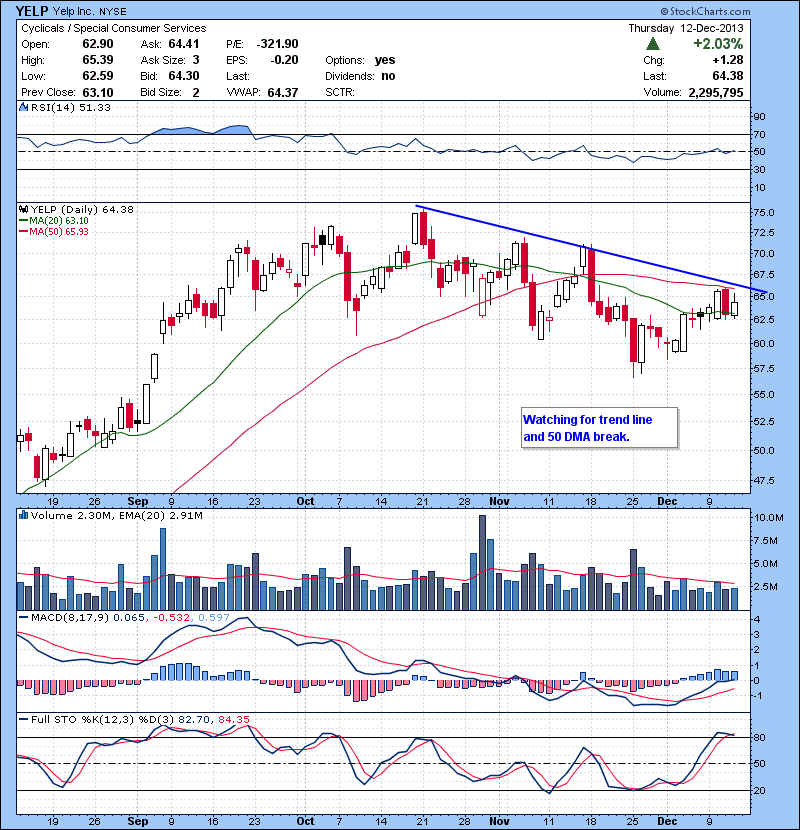Click the MACD(8,17,9) indicator label
This screenshot has height=830, width=800.
pyautogui.click(x=70, y=617)
